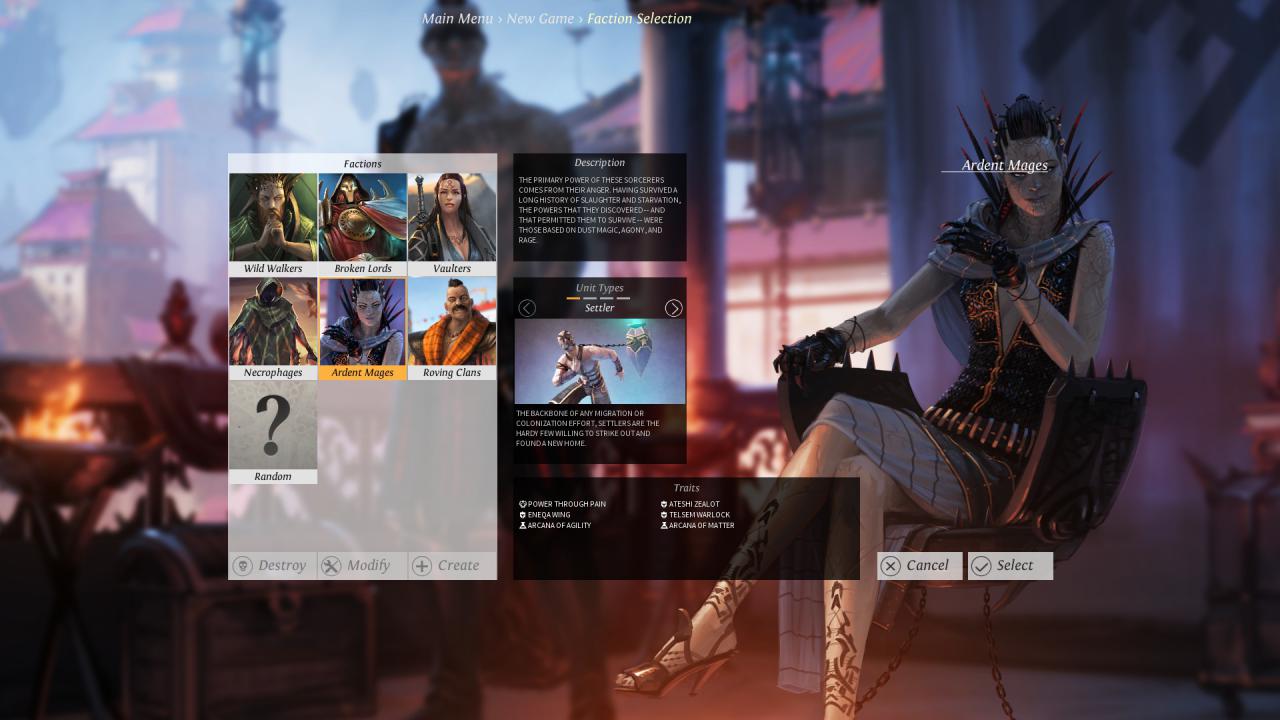Click the Modify faction button
Screen dimensions: 1280x720
tap(361, 566)
